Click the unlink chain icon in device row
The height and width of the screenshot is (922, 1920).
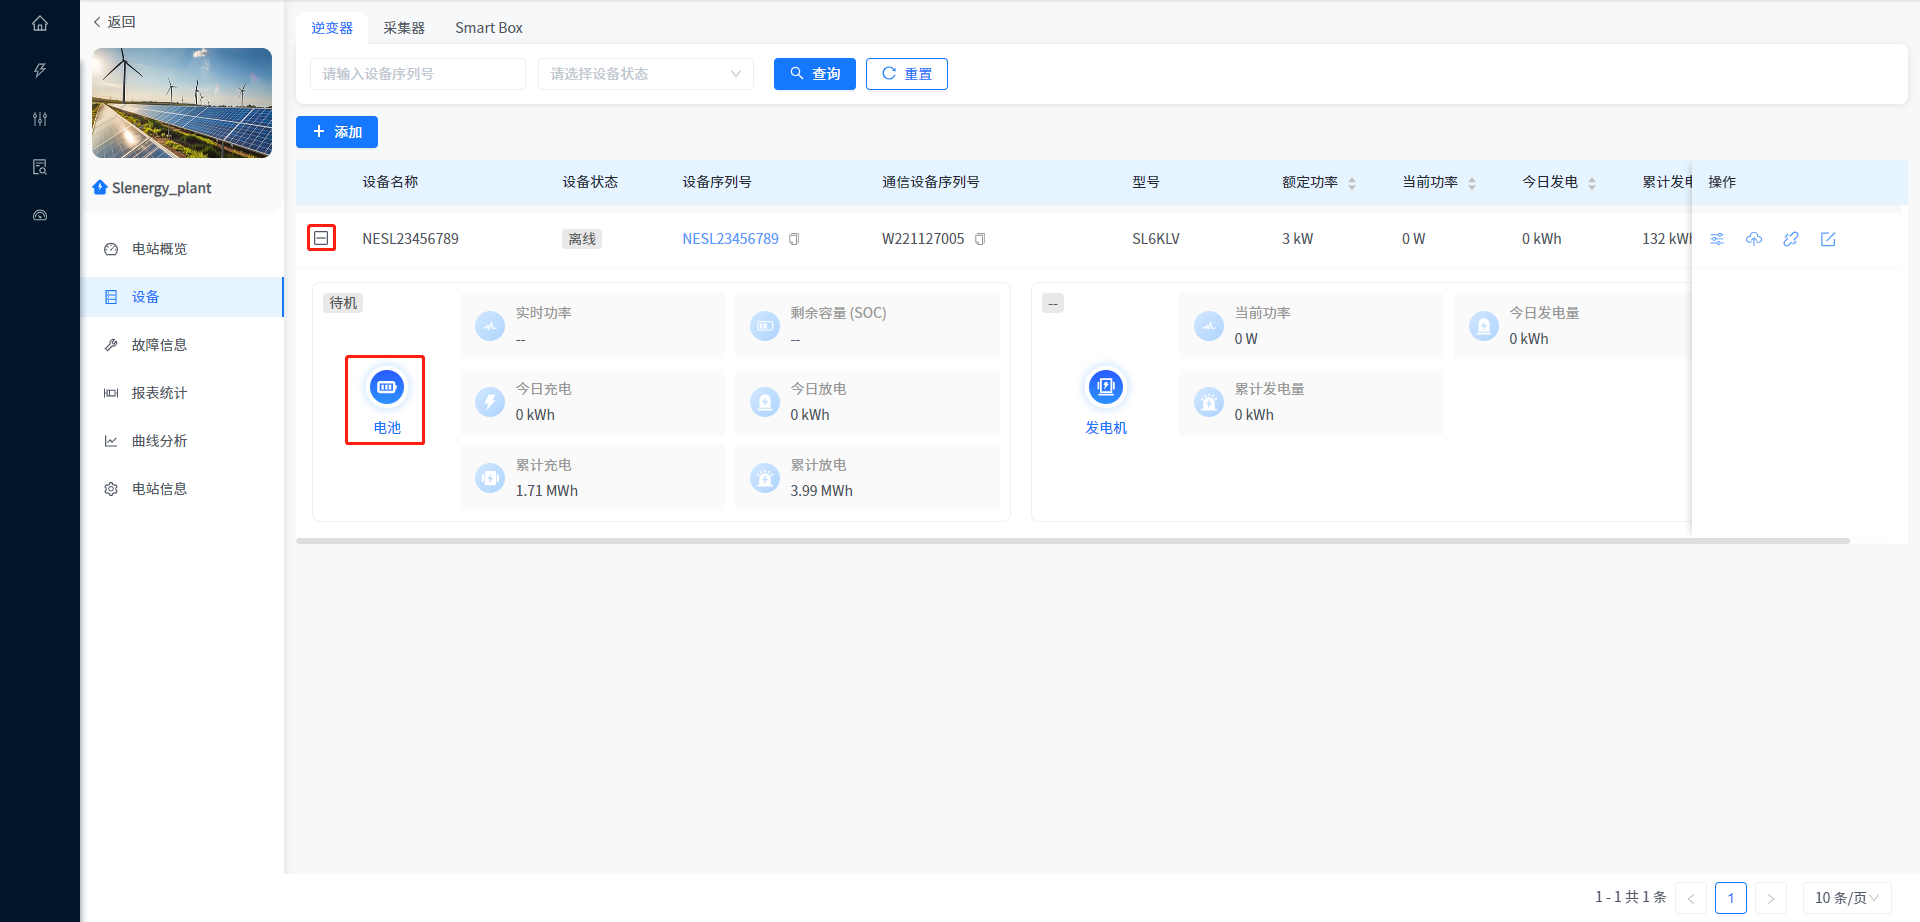pos(1791,239)
